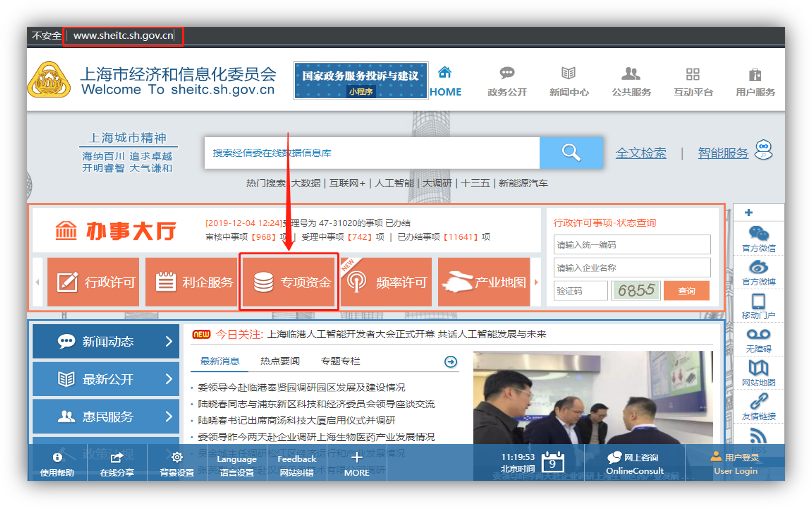Switch to the 热点要闻 news tab

282,361
